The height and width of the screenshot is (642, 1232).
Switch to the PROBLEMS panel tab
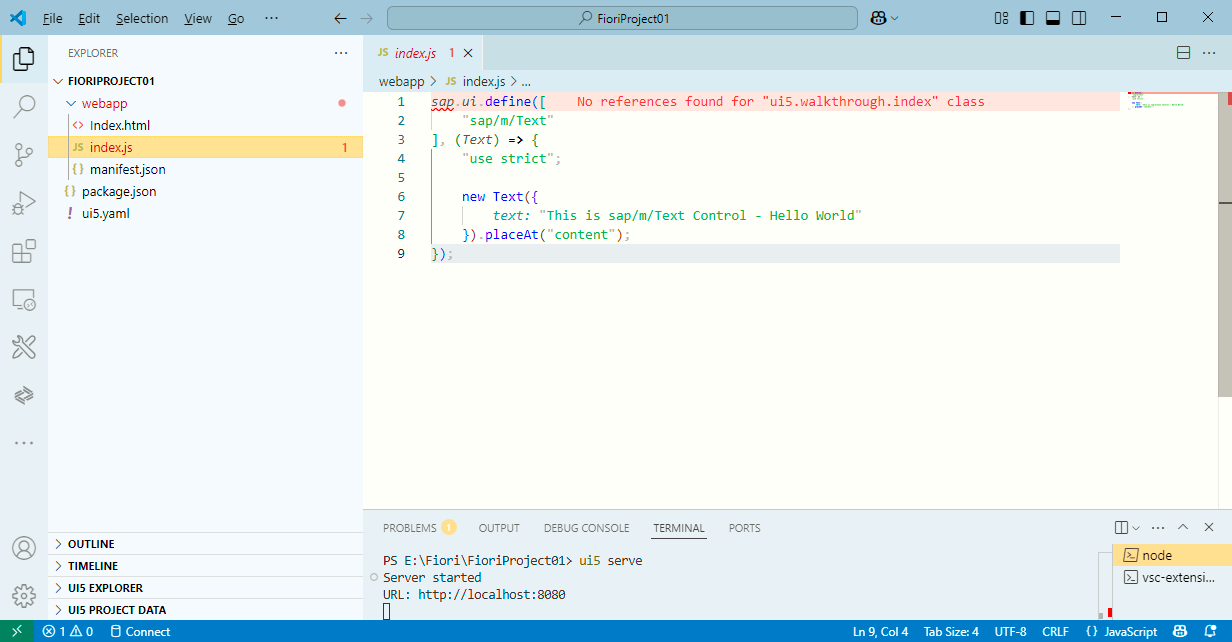click(419, 528)
